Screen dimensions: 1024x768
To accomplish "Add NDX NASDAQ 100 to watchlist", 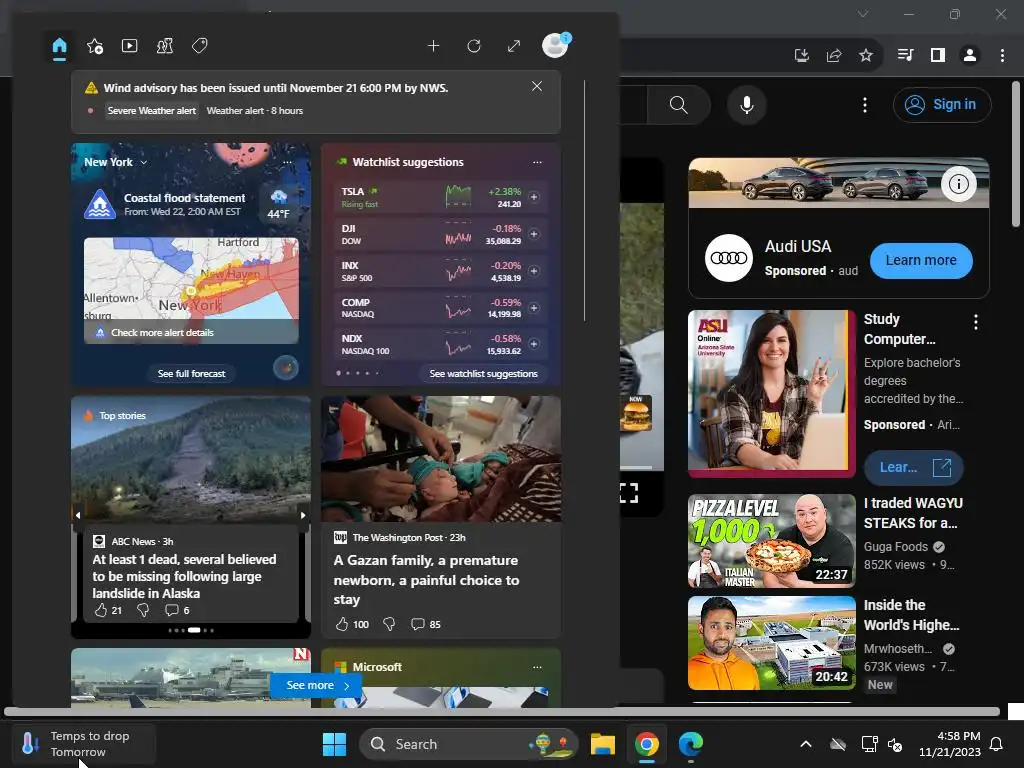I will click(534, 344).
